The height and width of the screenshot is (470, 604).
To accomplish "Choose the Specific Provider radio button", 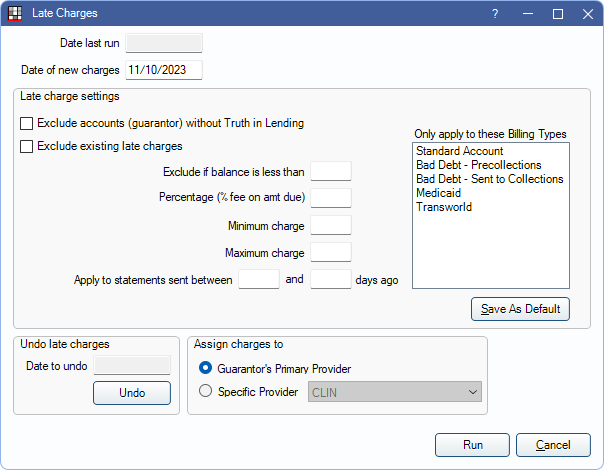I will [x=207, y=392].
